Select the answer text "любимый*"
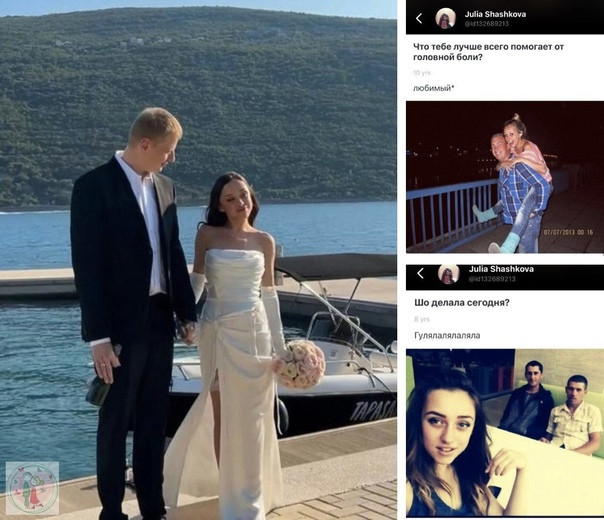The image size is (604, 520). point(433,89)
